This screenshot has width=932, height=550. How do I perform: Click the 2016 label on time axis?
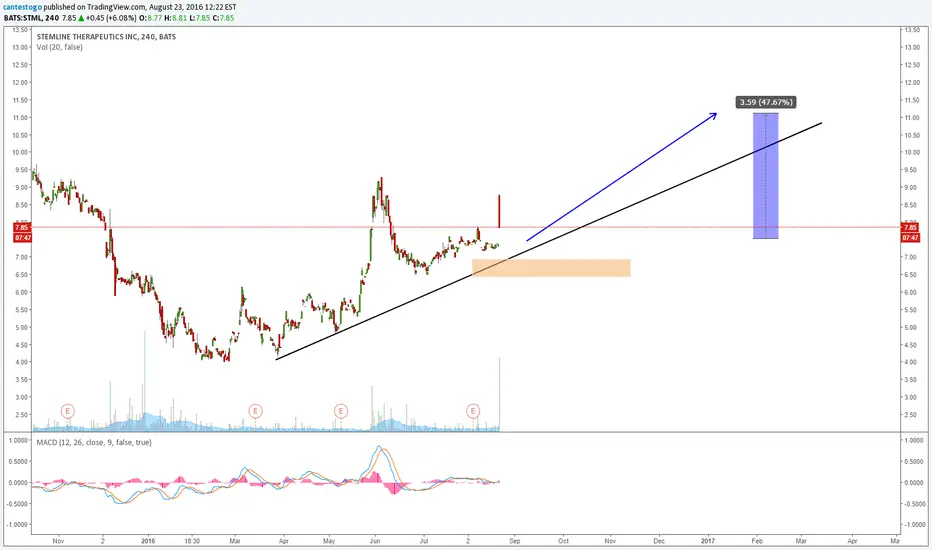[148, 541]
